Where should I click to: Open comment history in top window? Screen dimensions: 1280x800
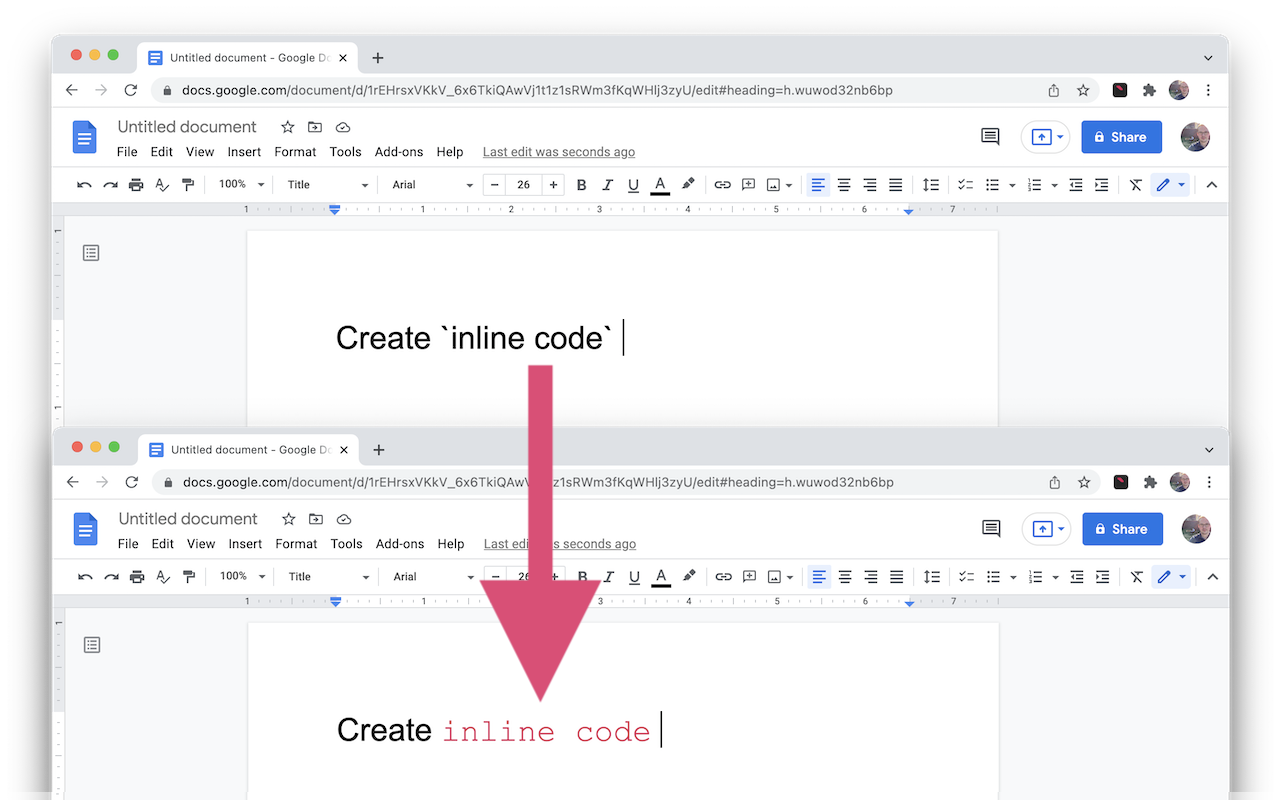point(990,137)
